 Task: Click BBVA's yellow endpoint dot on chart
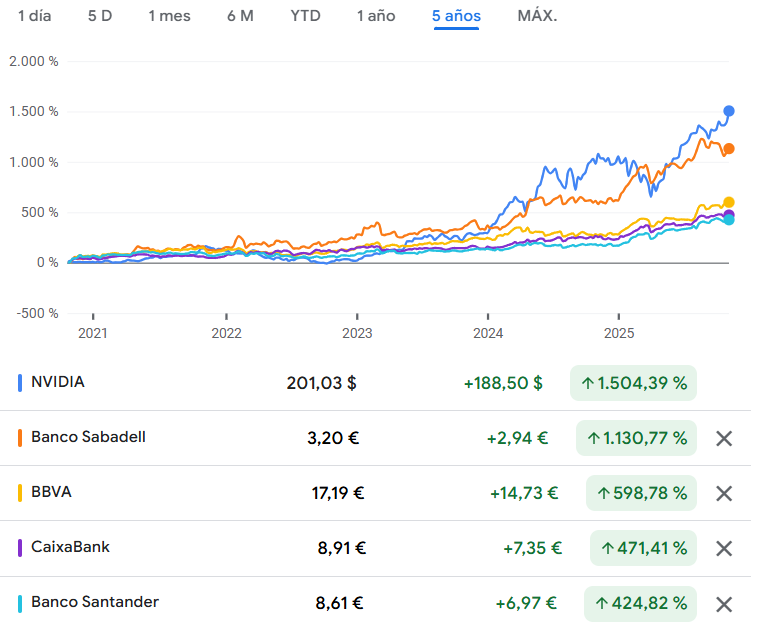pyautogui.click(x=729, y=202)
